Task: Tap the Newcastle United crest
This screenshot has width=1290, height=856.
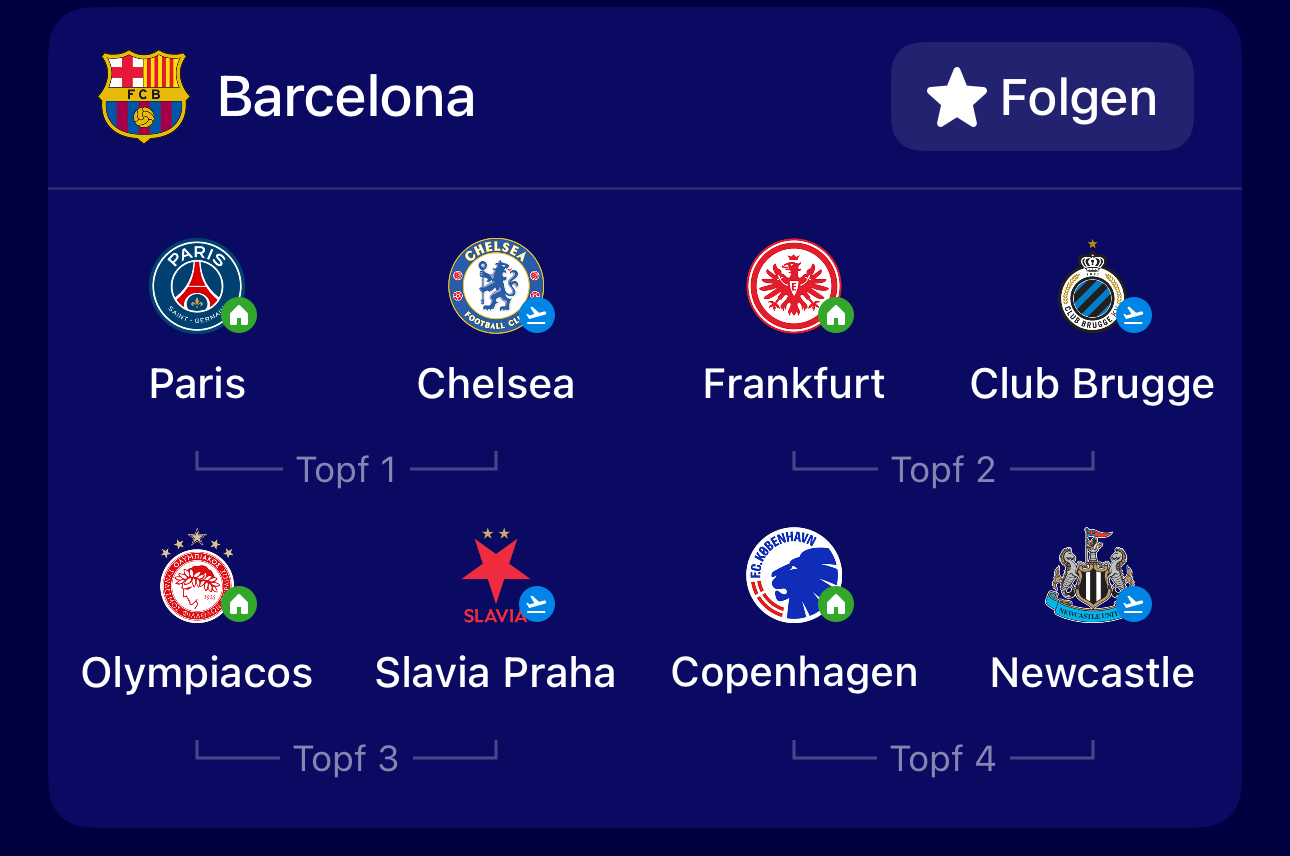Action: point(1092,576)
